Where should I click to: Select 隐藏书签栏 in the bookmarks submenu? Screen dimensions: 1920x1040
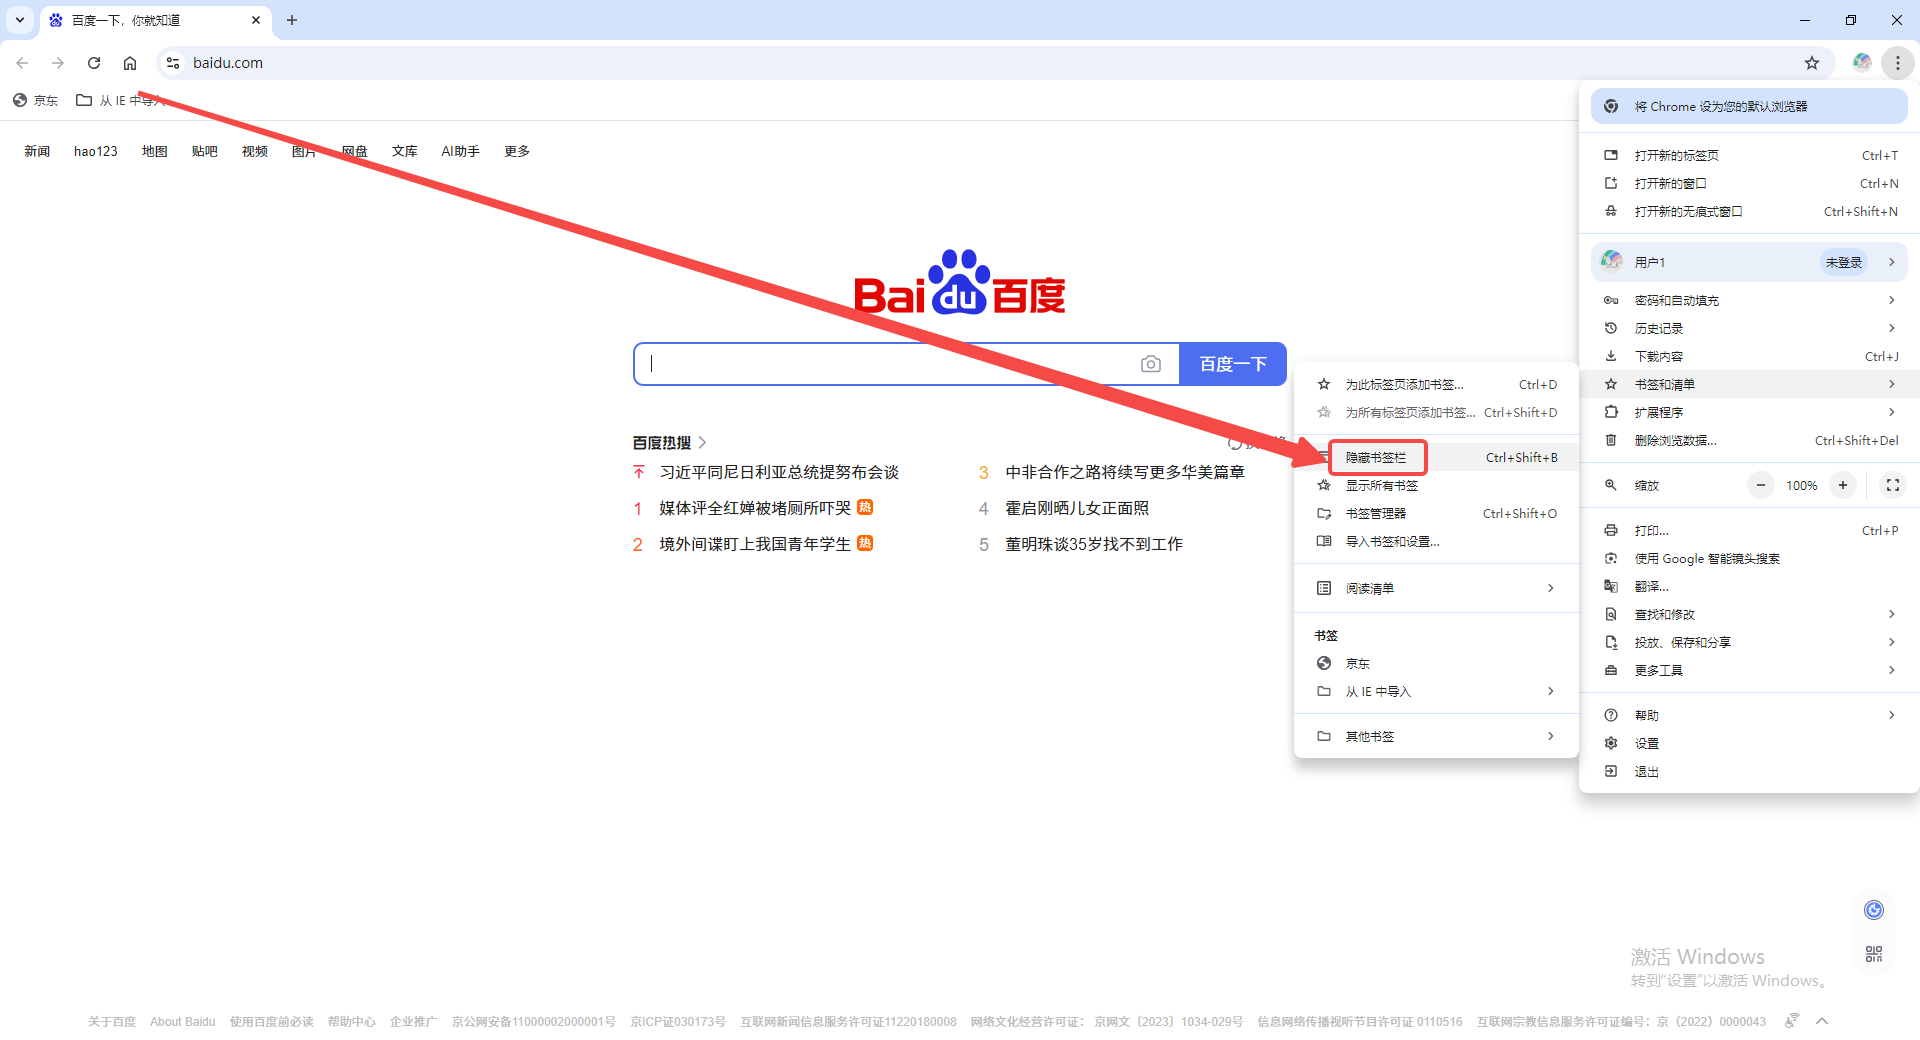coord(1436,457)
